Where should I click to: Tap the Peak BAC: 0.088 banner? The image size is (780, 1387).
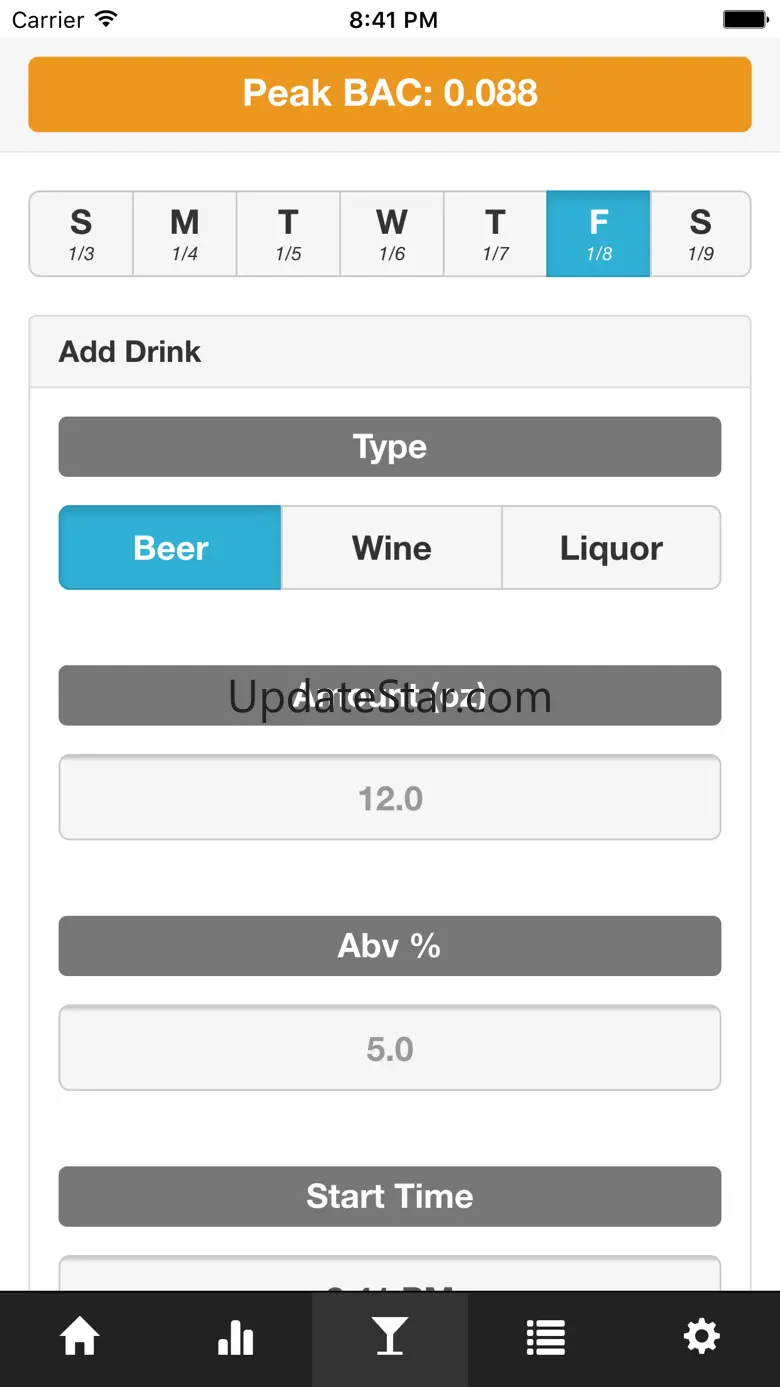390,94
